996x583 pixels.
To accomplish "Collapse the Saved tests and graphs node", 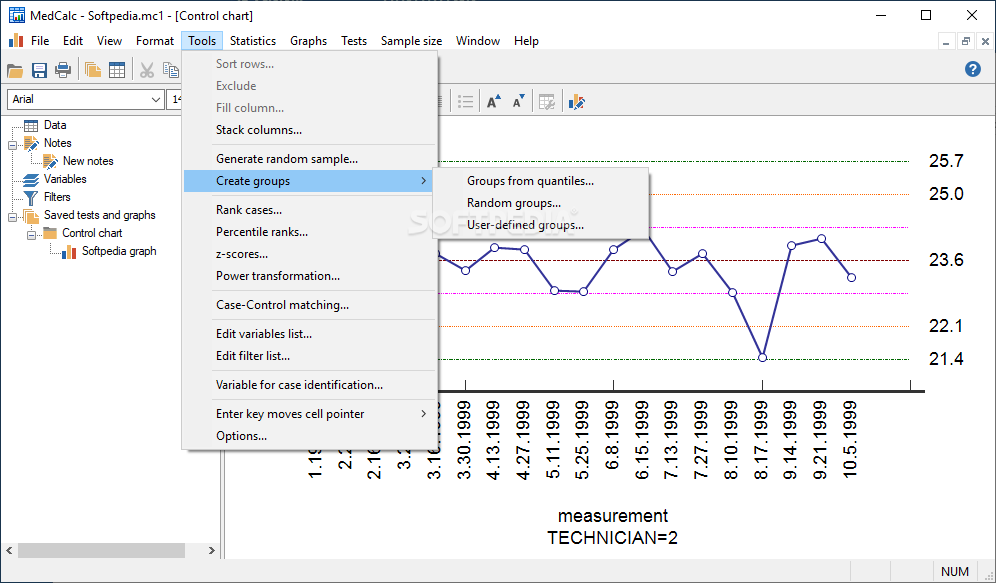I will (x=13, y=217).
